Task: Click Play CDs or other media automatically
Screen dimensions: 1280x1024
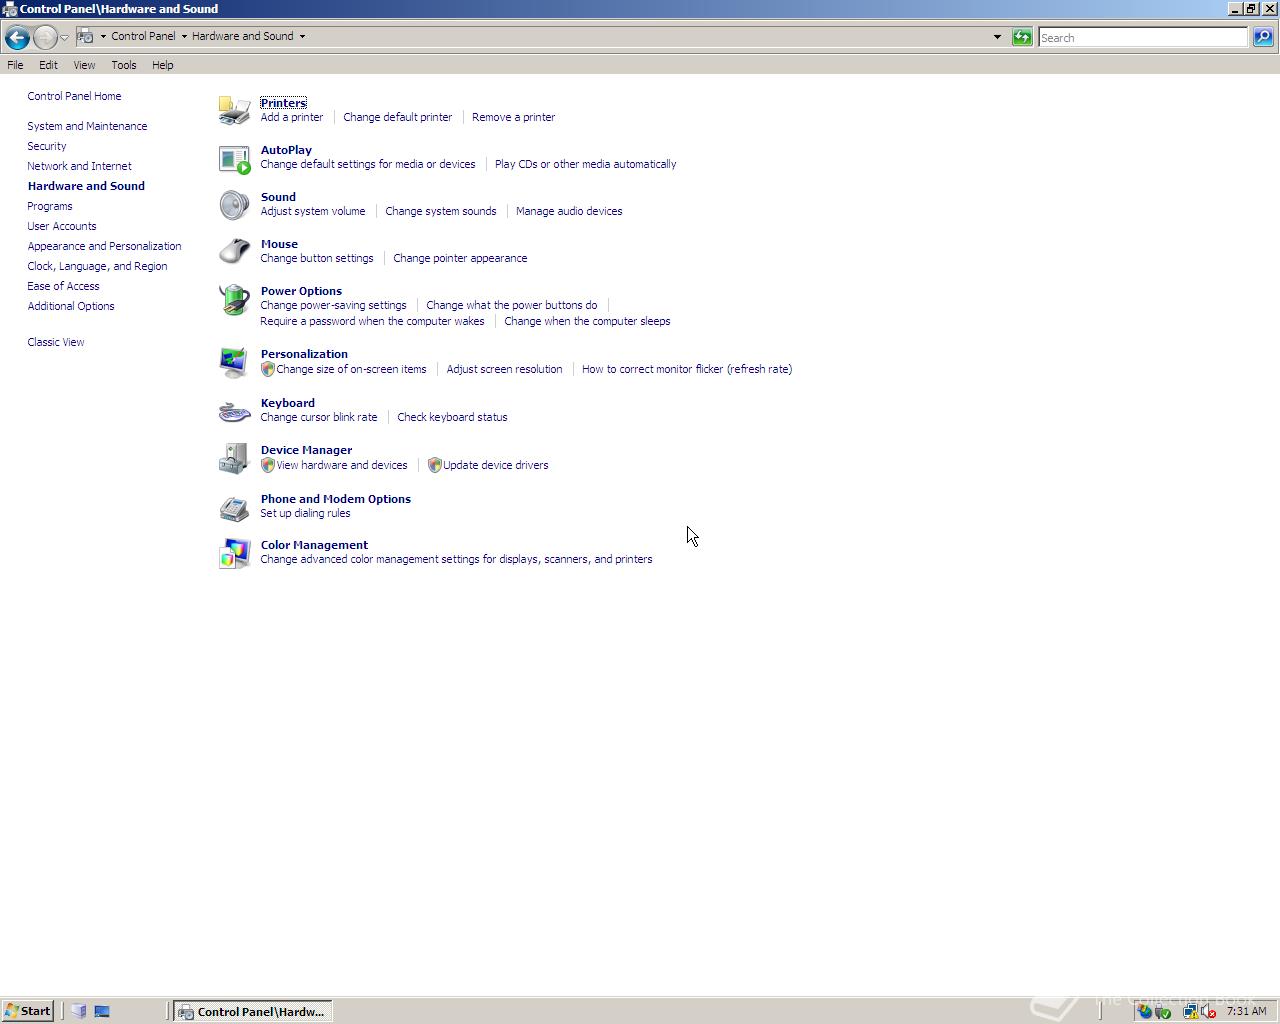Action: (585, 164)
